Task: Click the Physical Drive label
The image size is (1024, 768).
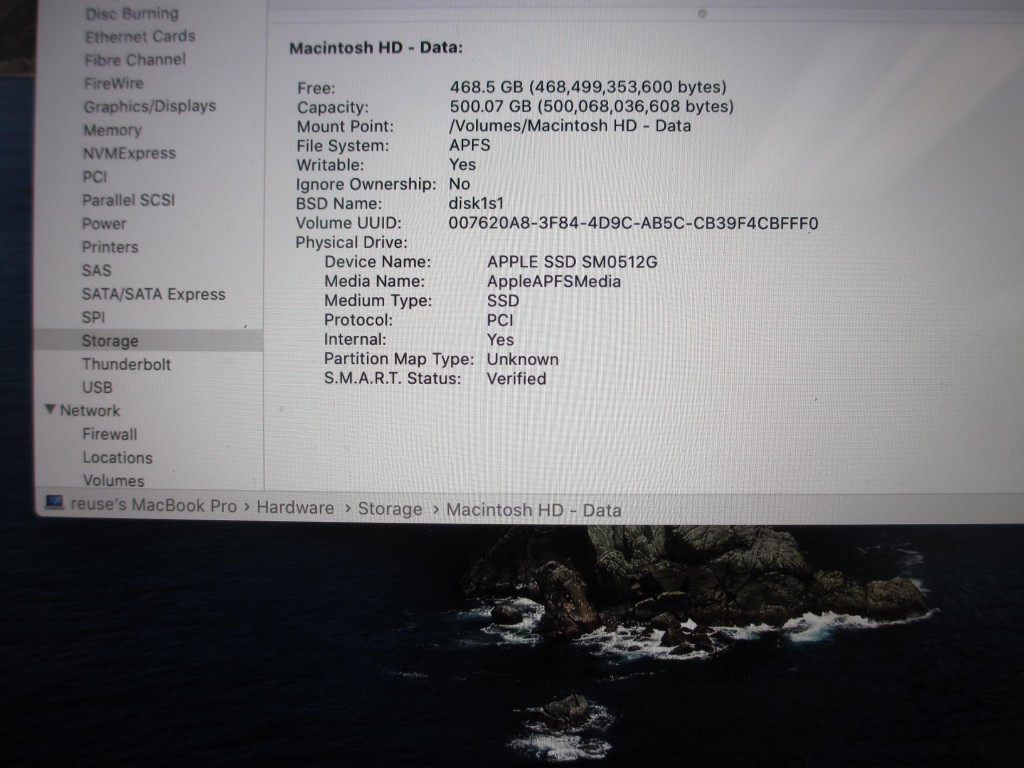Action: point(351,242)
